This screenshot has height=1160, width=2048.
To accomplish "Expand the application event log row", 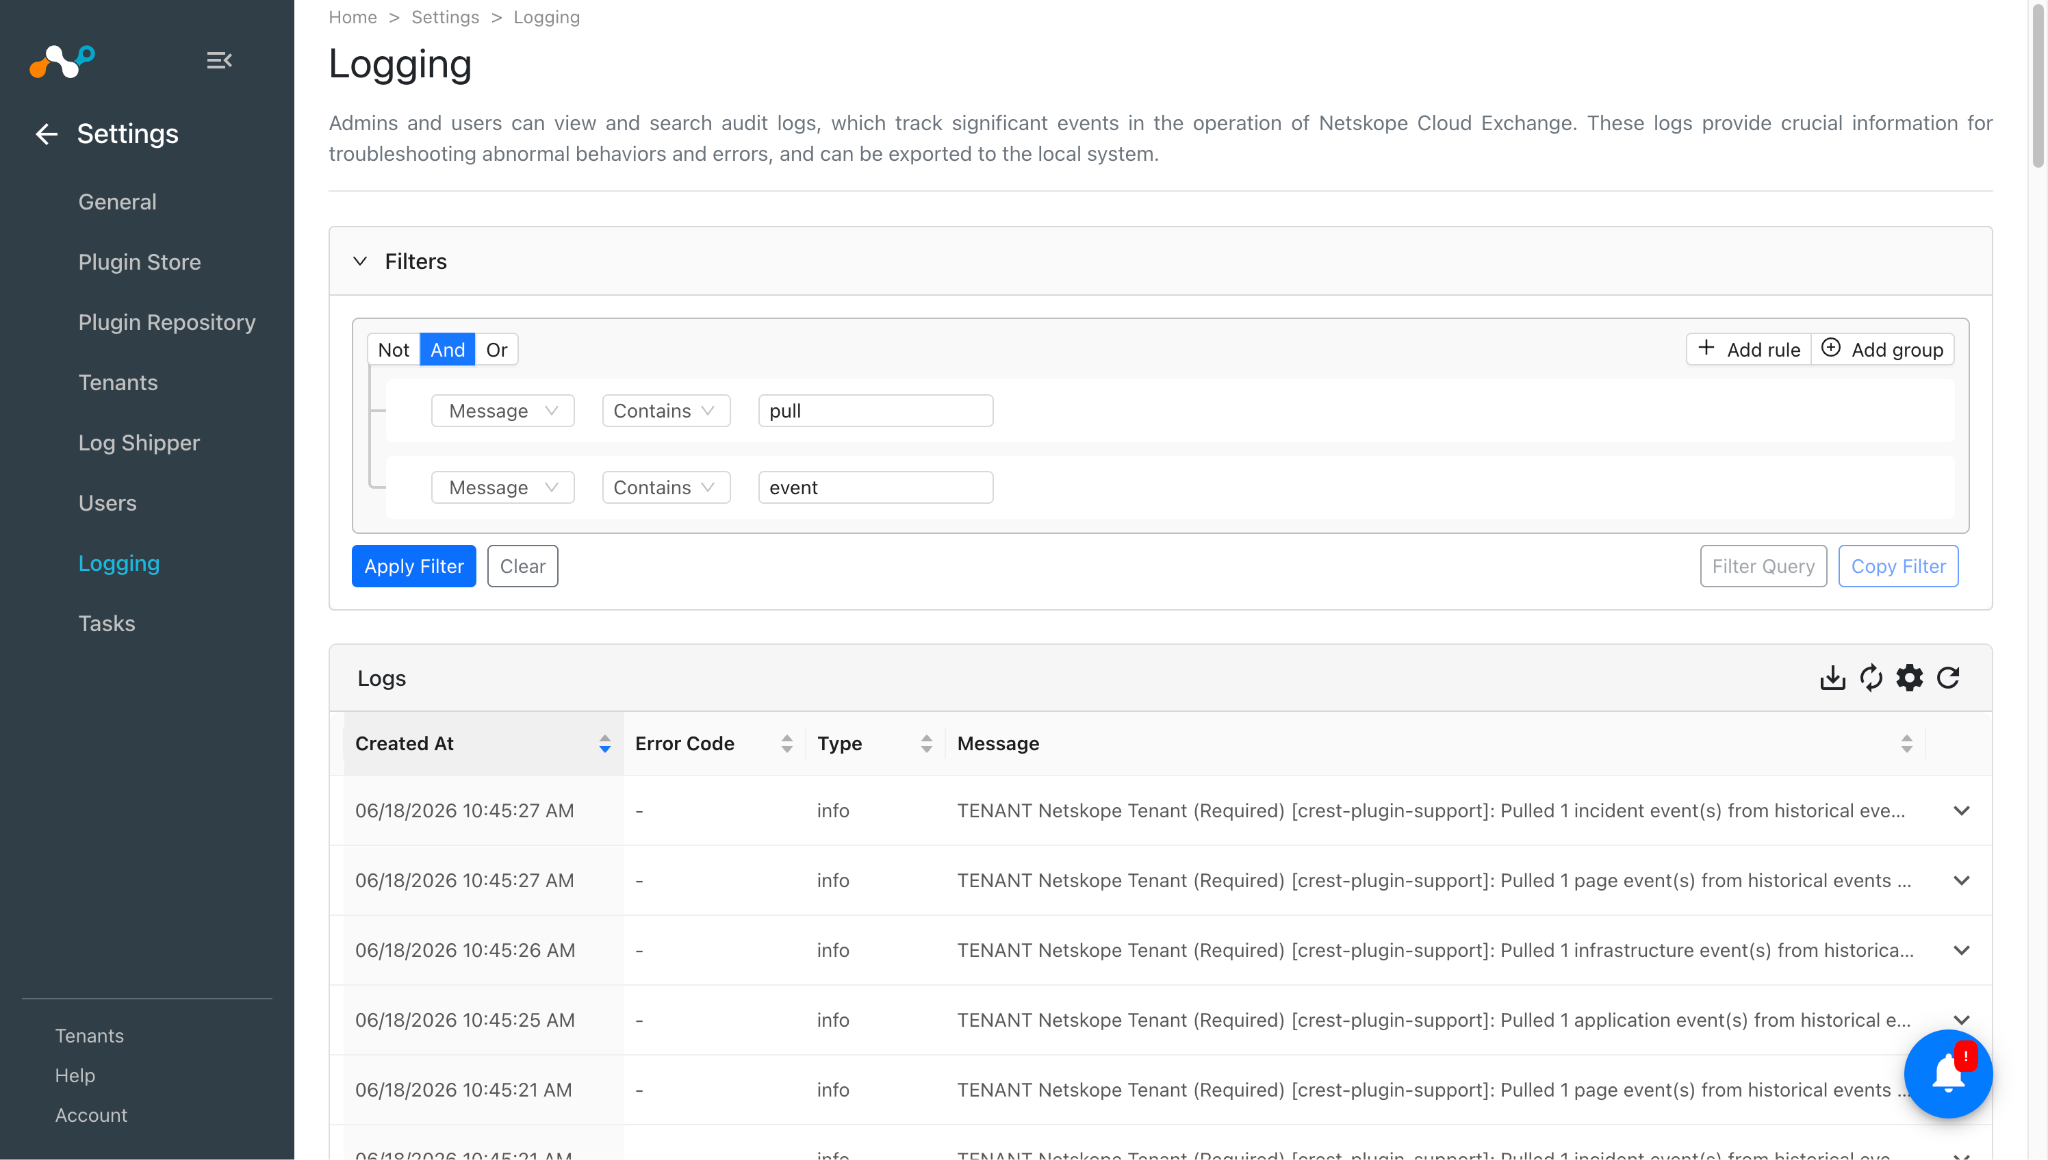I will [1962, 1020].
